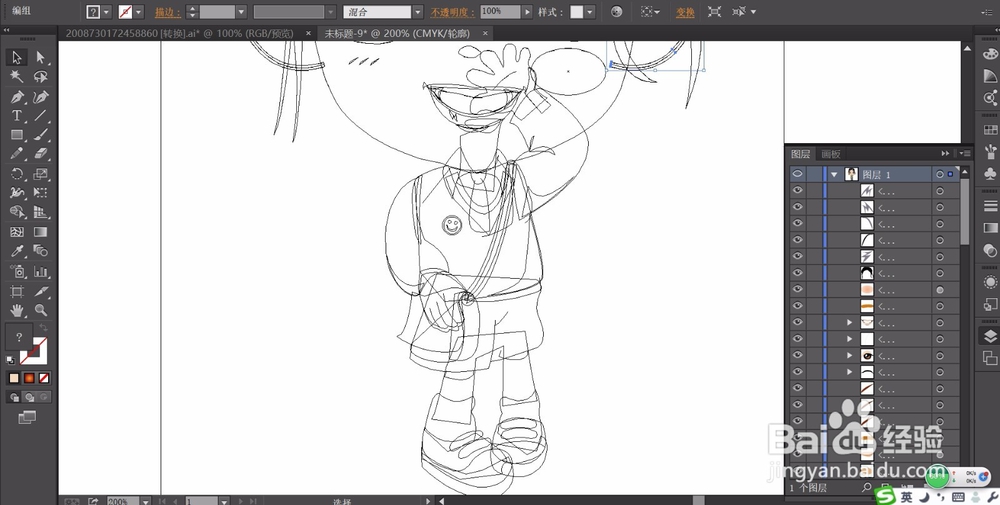Select the Selection (black arrow) tool
This screenshot has width=1000, height=505.
17,57
